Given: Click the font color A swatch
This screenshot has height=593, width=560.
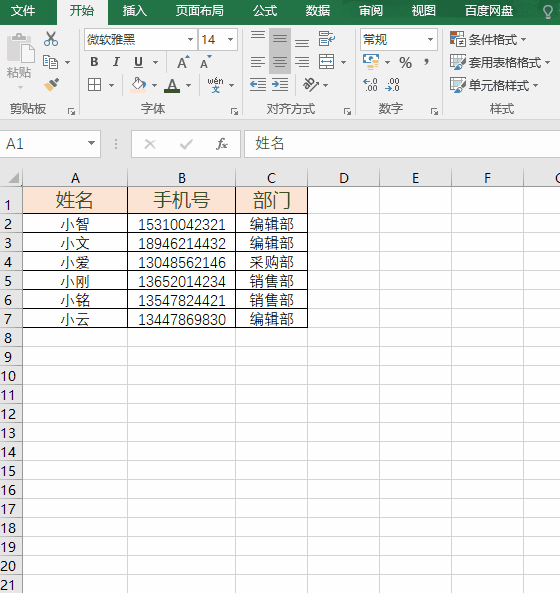Looking at the screenshot, I should (172, 85).
